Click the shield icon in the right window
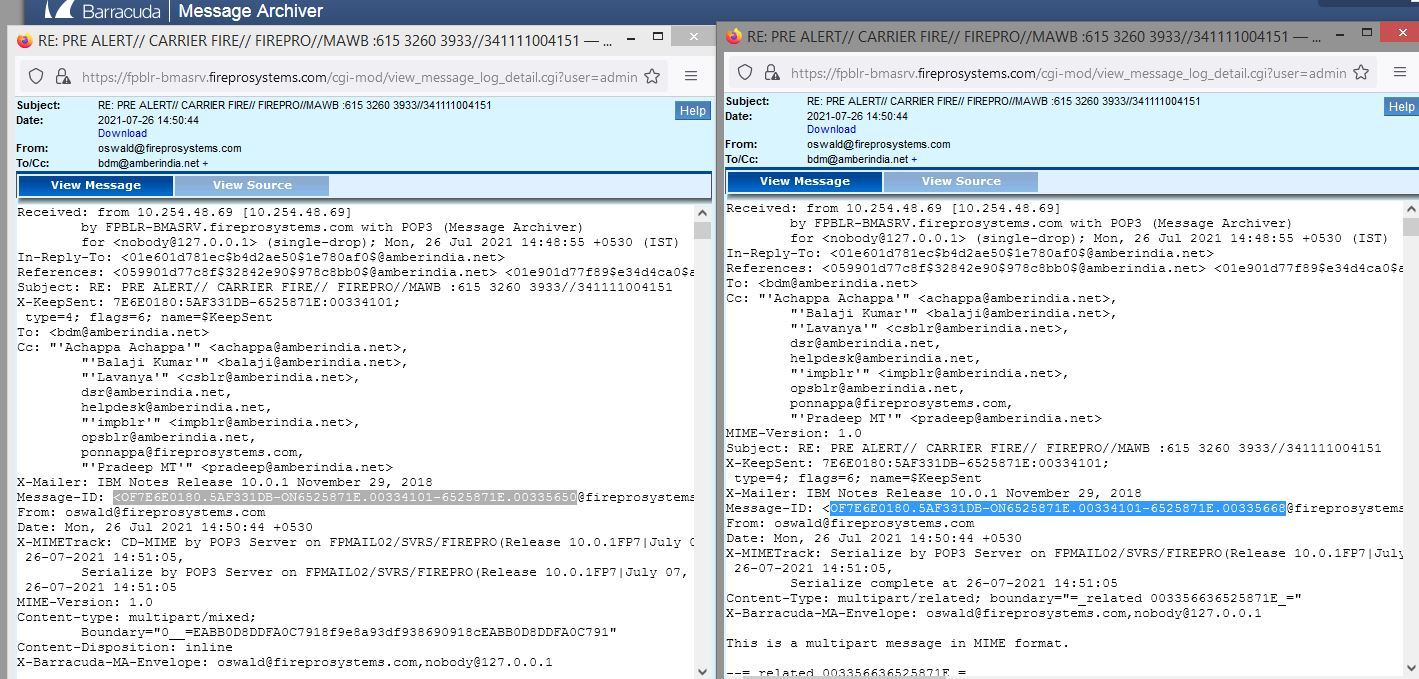Image resolution: width=1419 pixels, height=679 pixels. click(745, 73)
